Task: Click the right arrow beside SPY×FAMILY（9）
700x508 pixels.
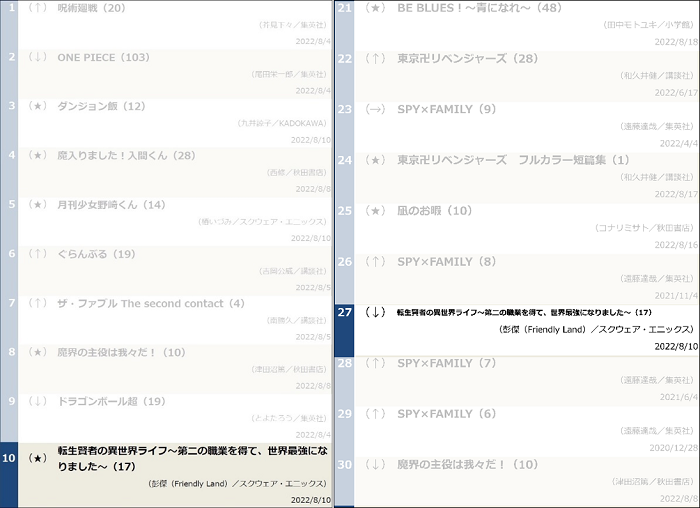Action: [375, 109]
